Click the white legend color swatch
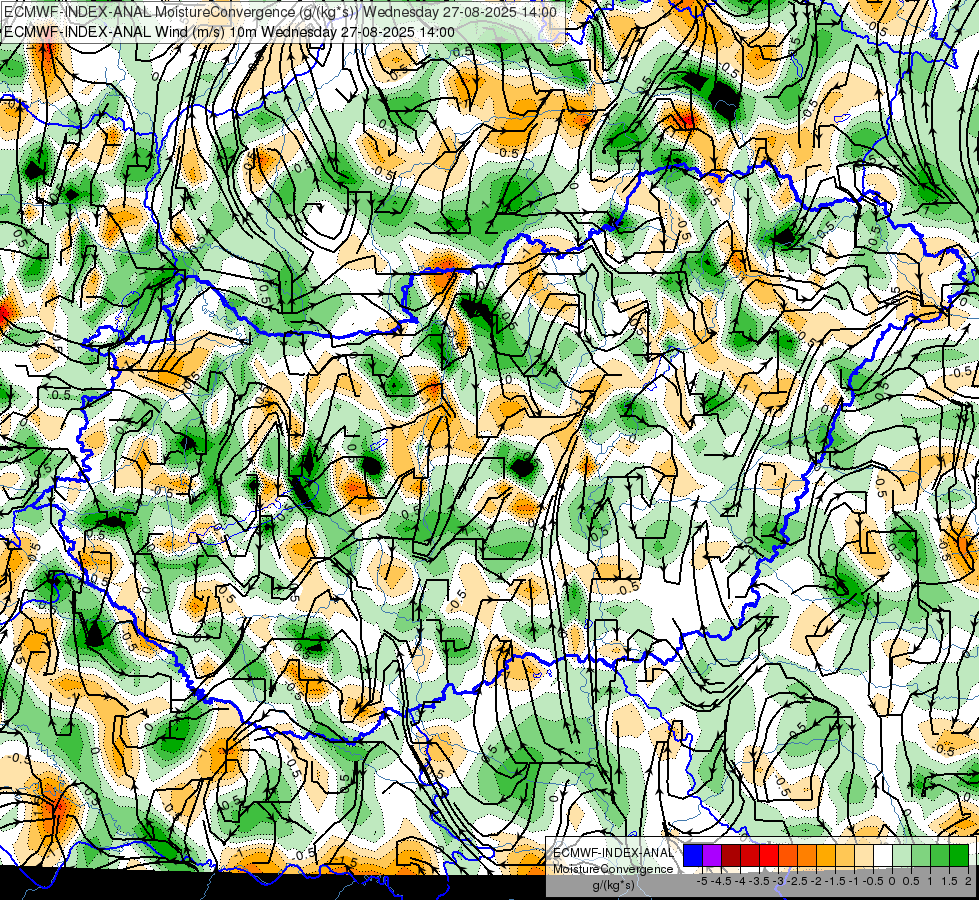 click(883, 855)
